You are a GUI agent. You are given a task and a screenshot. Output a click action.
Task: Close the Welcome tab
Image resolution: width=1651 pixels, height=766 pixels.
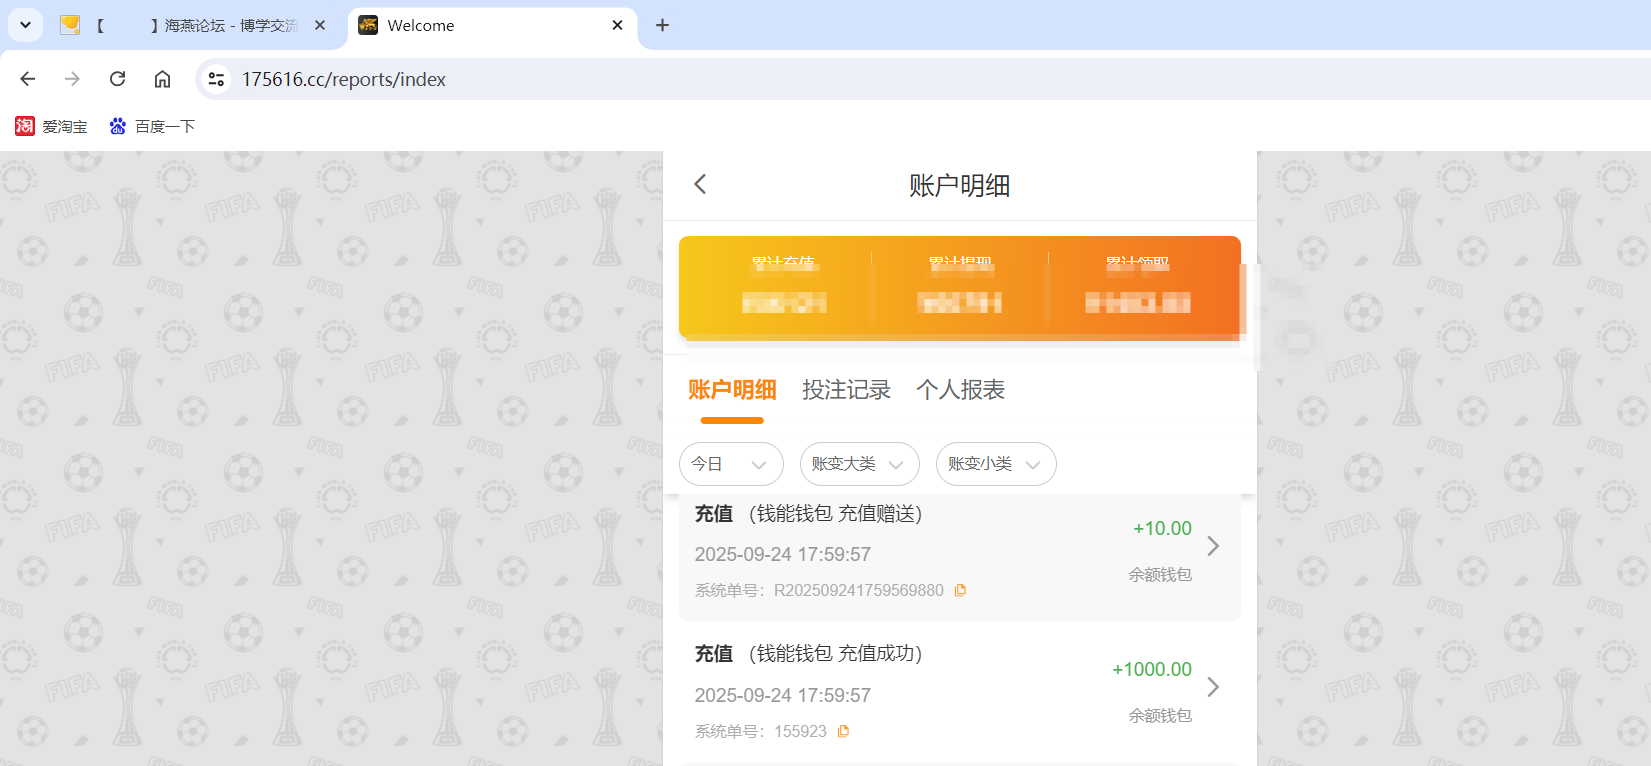point(618,25)
